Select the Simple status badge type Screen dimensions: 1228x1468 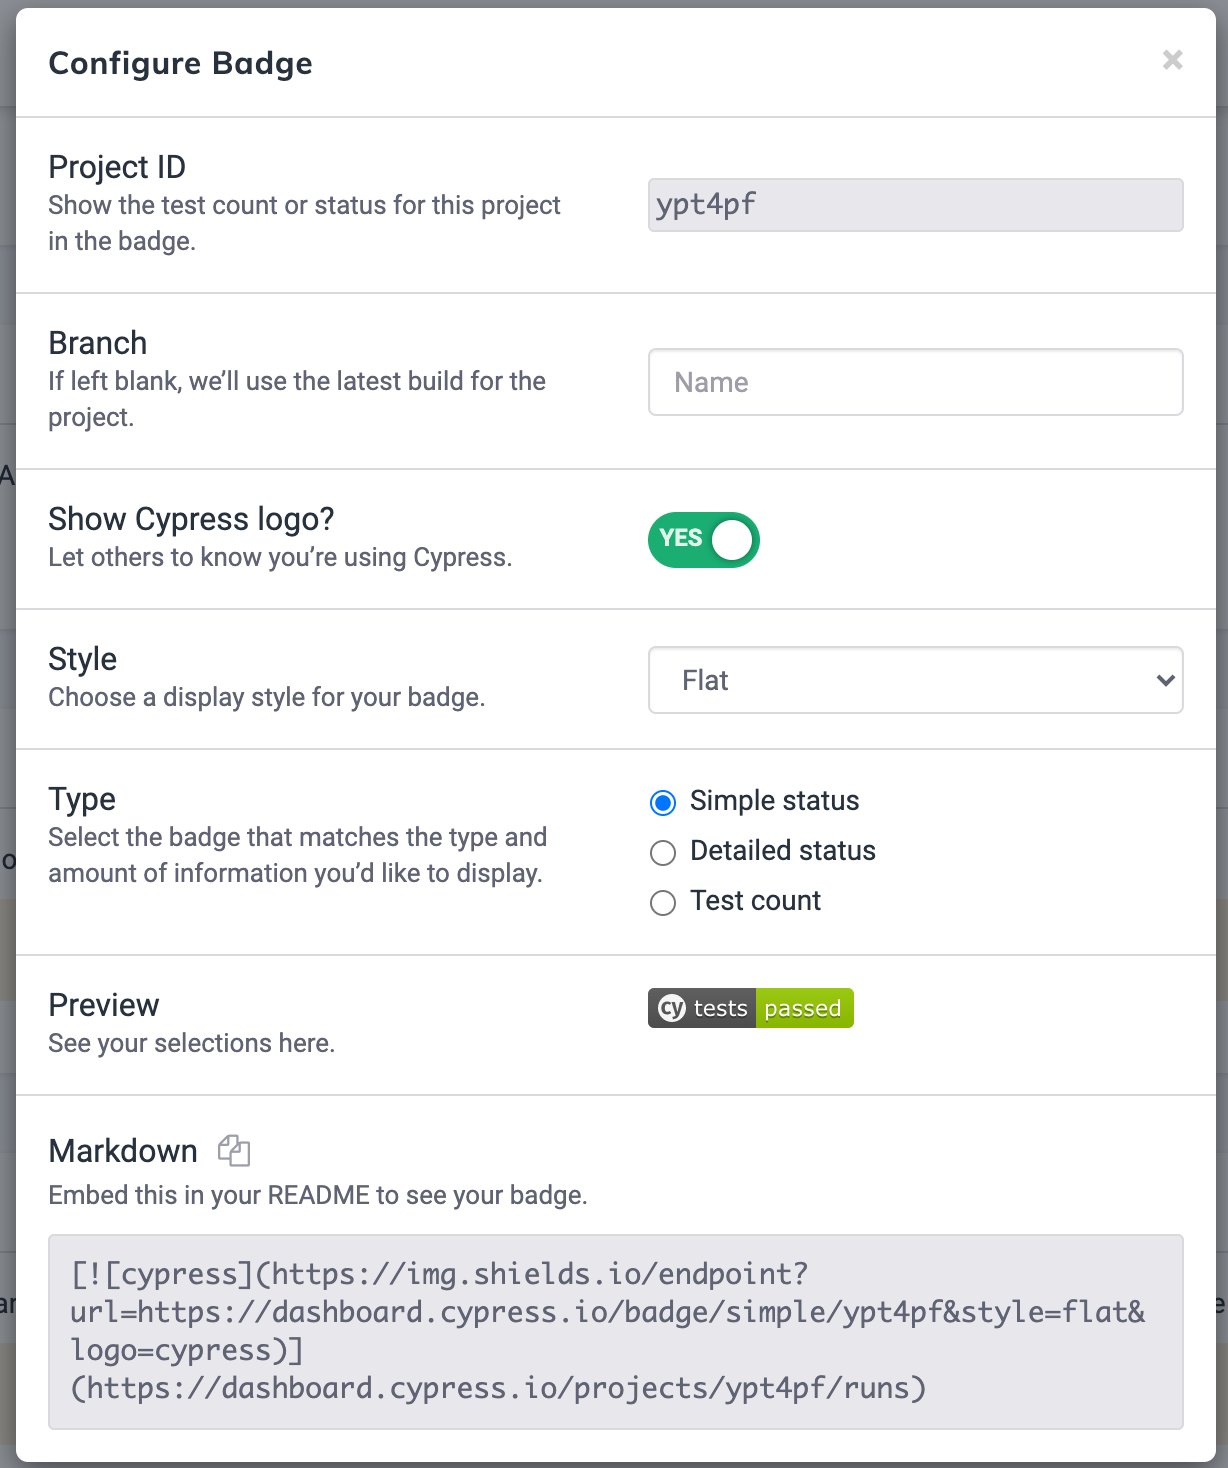coord(662,802)
